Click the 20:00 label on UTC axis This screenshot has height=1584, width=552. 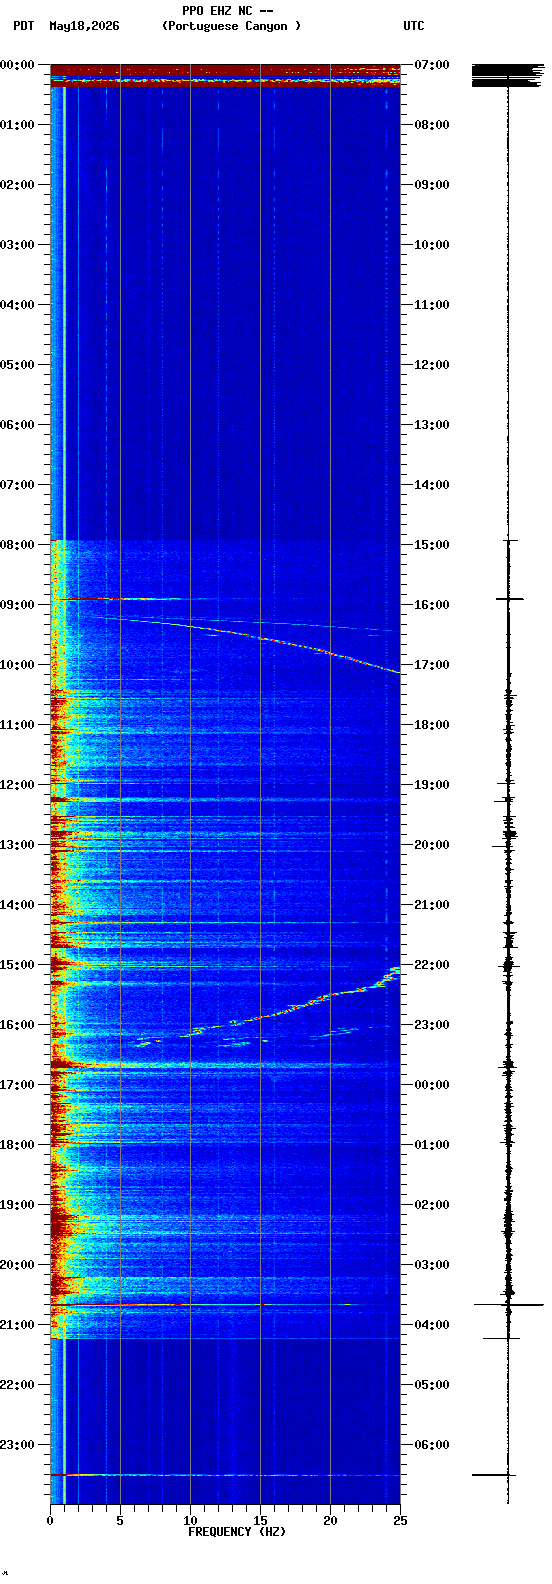coord(432,844)
